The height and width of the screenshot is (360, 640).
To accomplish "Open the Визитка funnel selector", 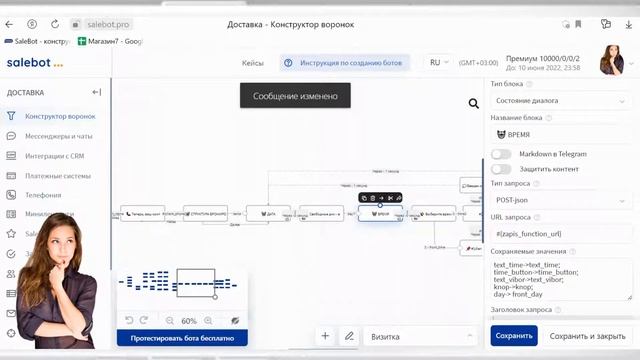I will tap(420, 337).
